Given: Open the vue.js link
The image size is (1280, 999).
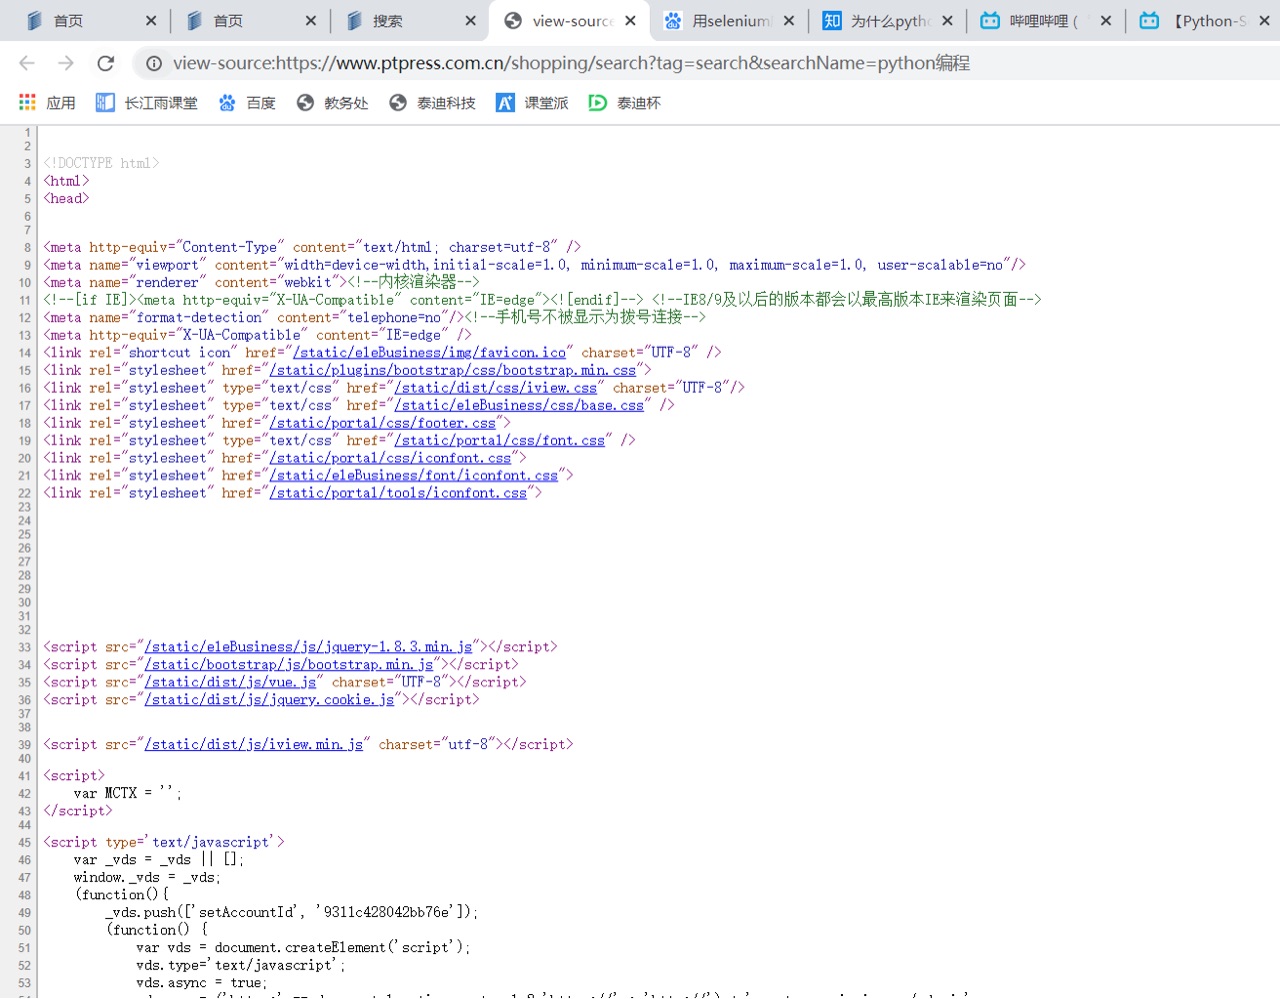Looking at the screenshot, I should (x=230, y=682).
